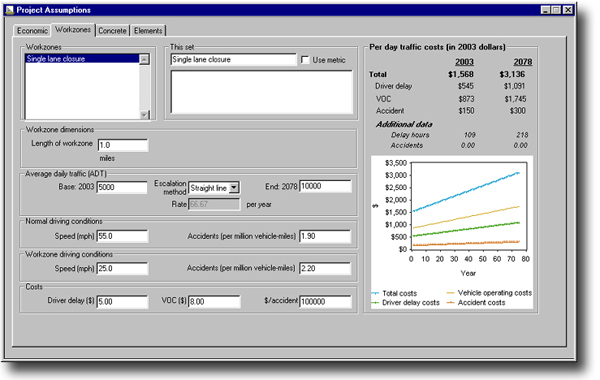This screenshot has height=380, width=600.
Task: Maximize the Project Assumptions window
Action: tap(557, 10)
